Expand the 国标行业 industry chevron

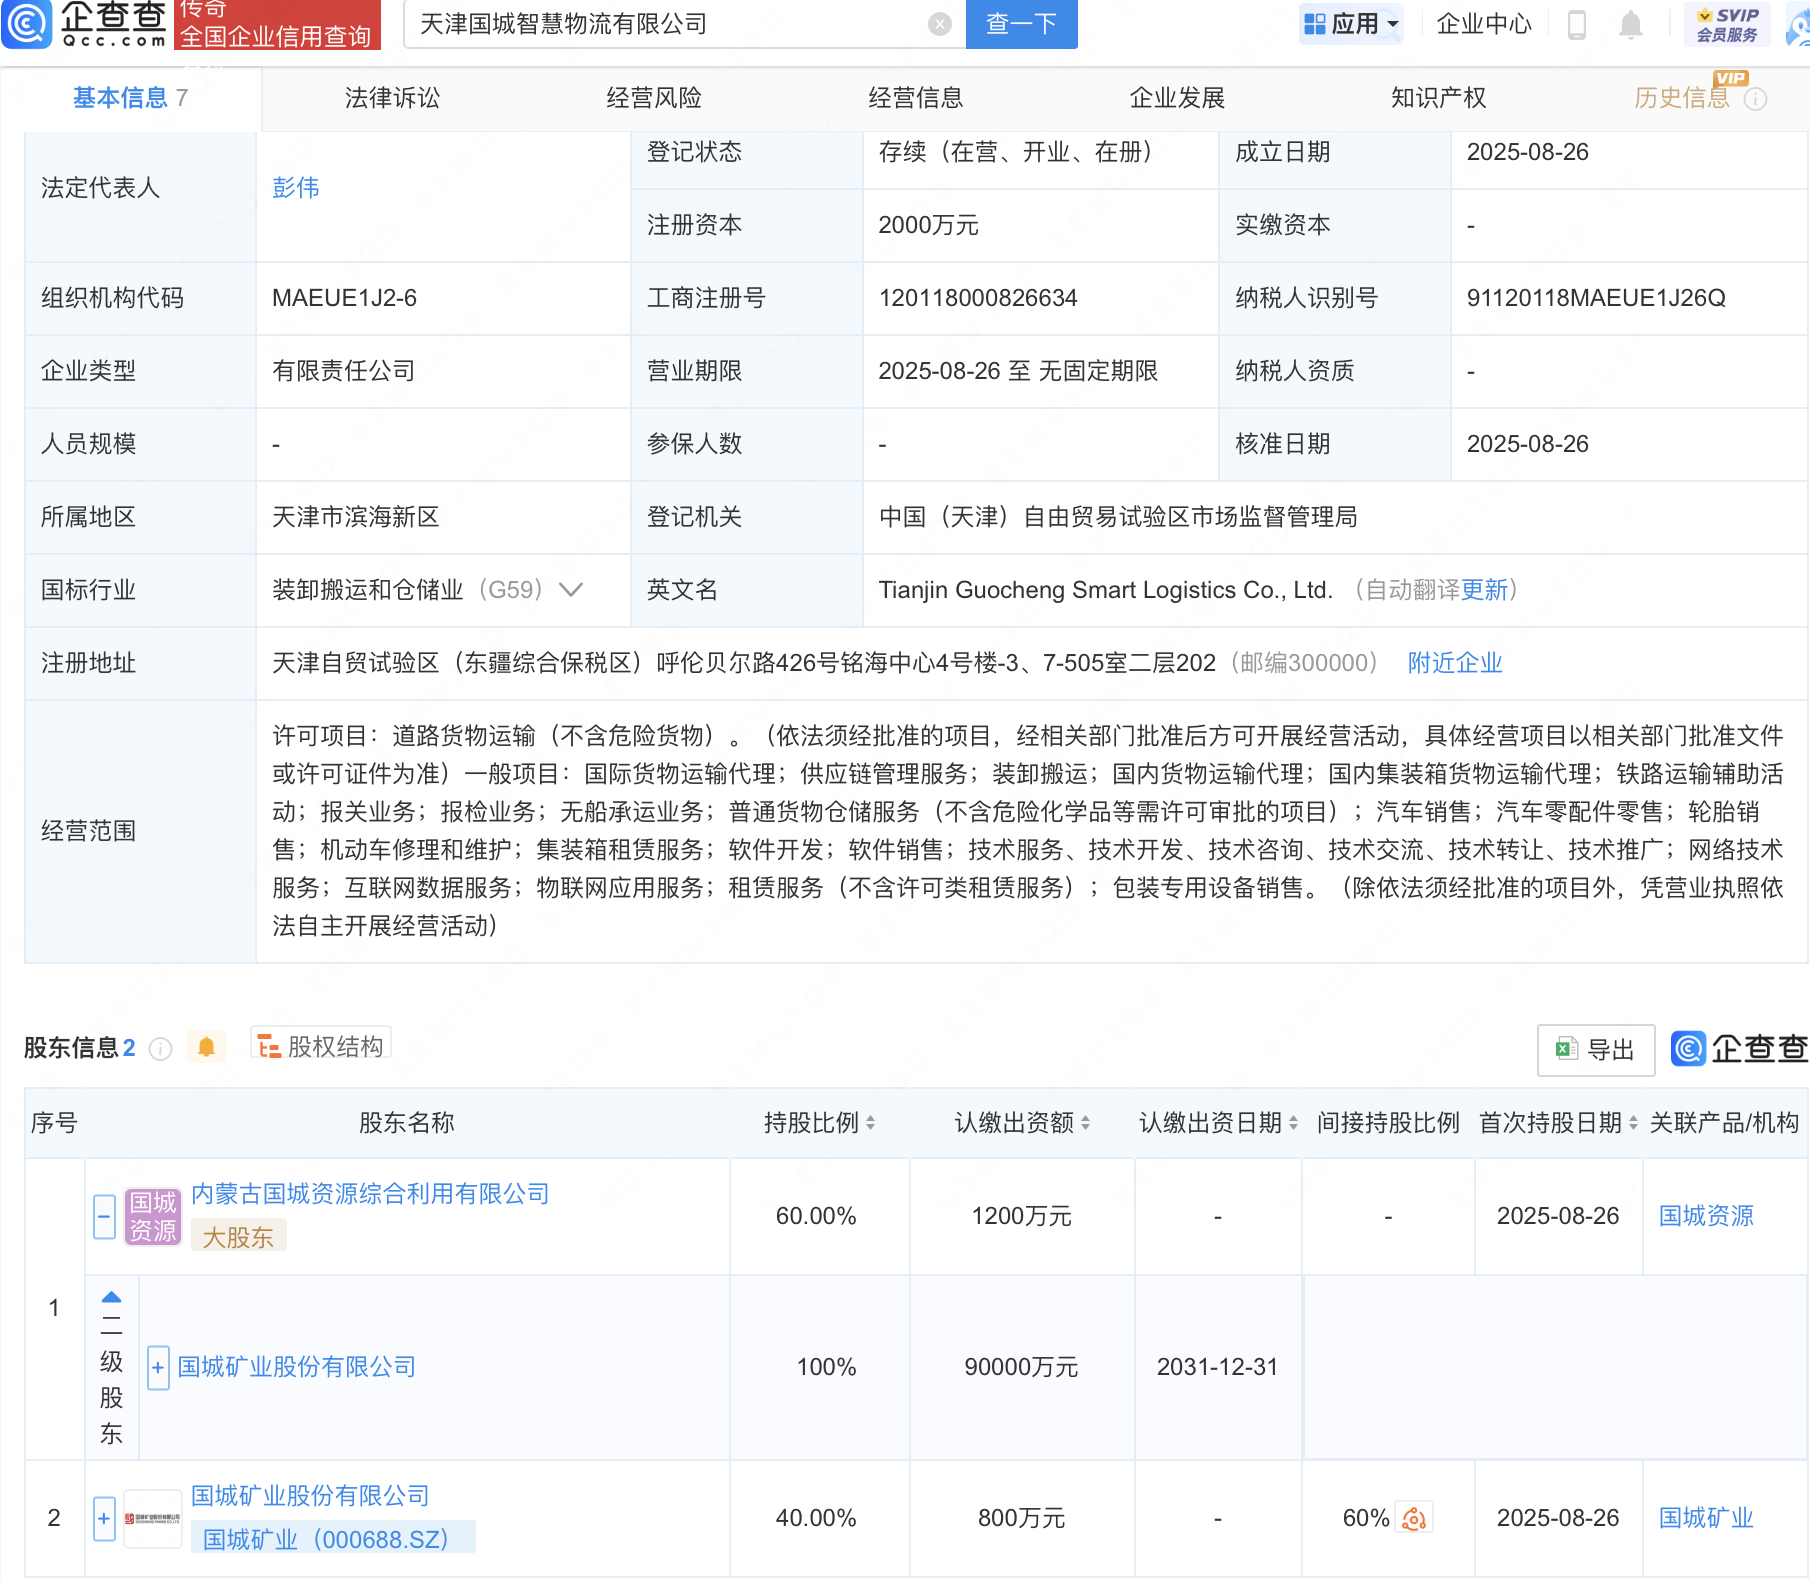571,590
